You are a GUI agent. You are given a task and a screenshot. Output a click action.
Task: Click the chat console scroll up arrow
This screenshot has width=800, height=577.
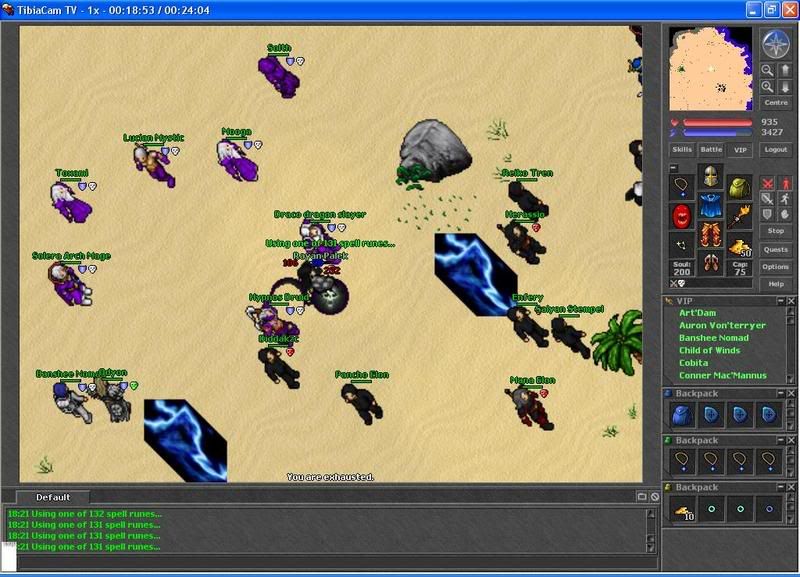[651, 513]
